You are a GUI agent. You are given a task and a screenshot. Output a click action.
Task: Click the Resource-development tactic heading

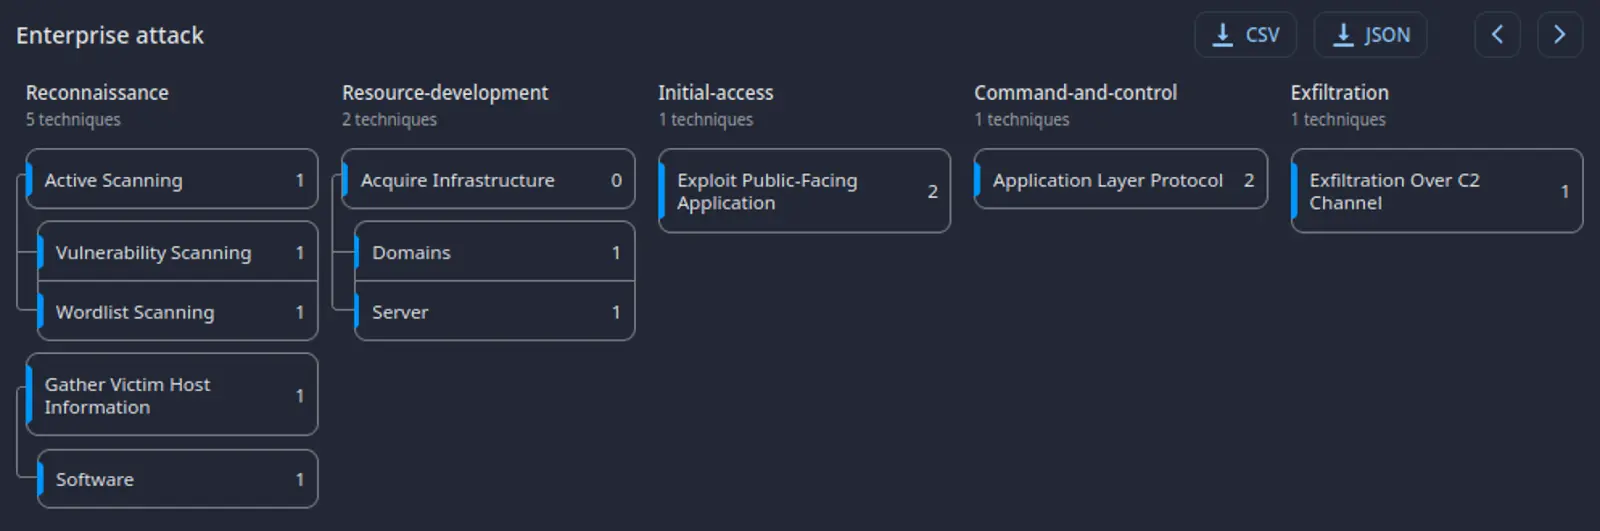445,93
